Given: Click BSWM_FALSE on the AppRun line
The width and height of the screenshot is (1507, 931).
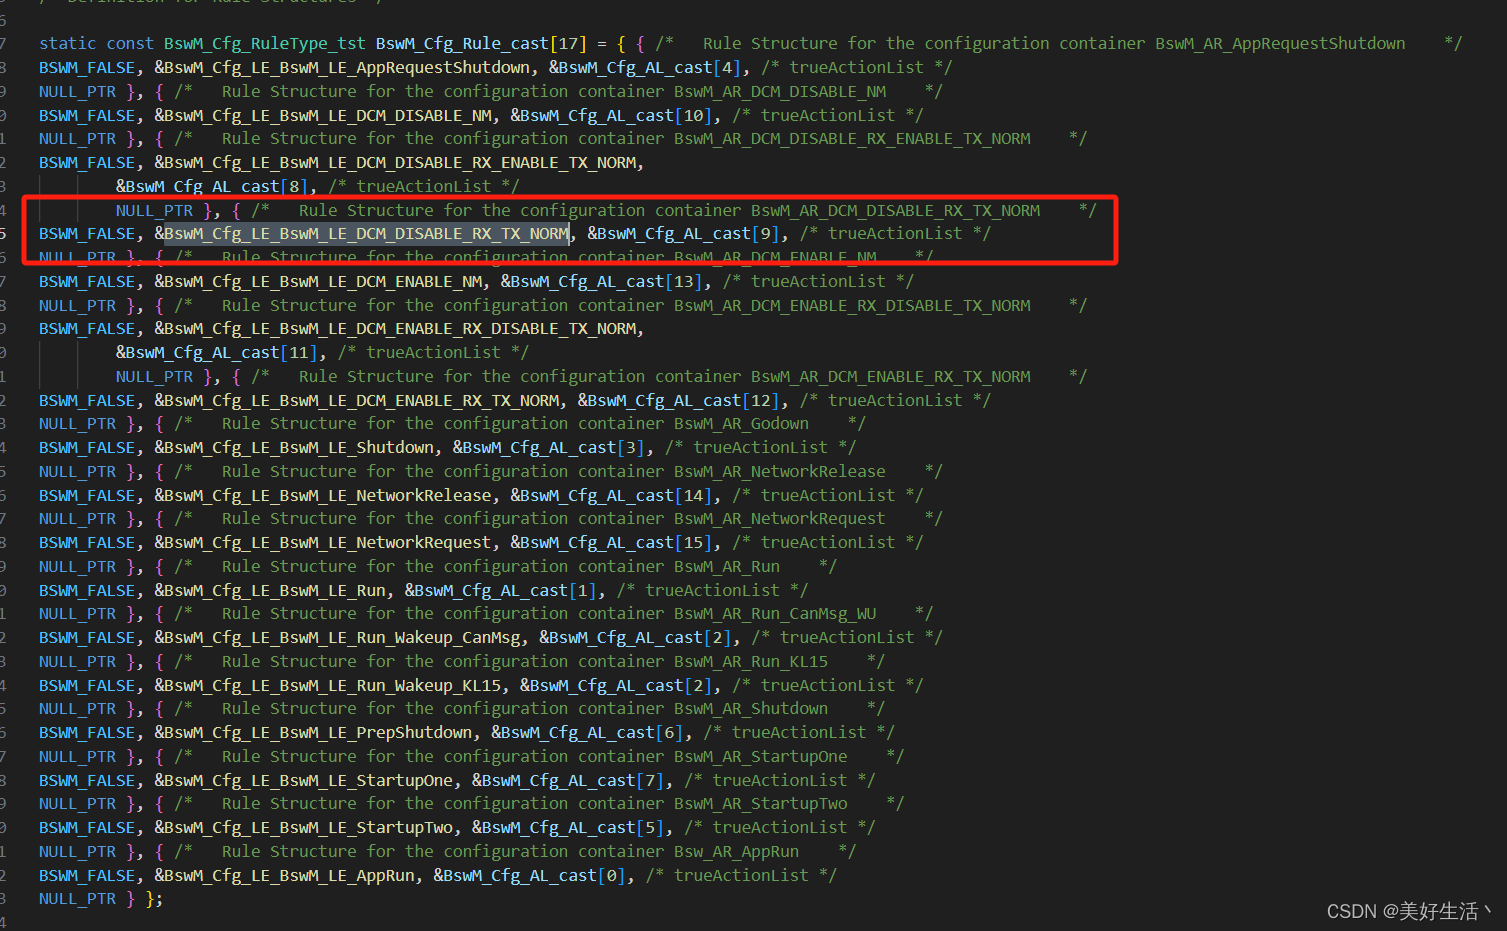Looking at the screenshot, I should 87,875.
